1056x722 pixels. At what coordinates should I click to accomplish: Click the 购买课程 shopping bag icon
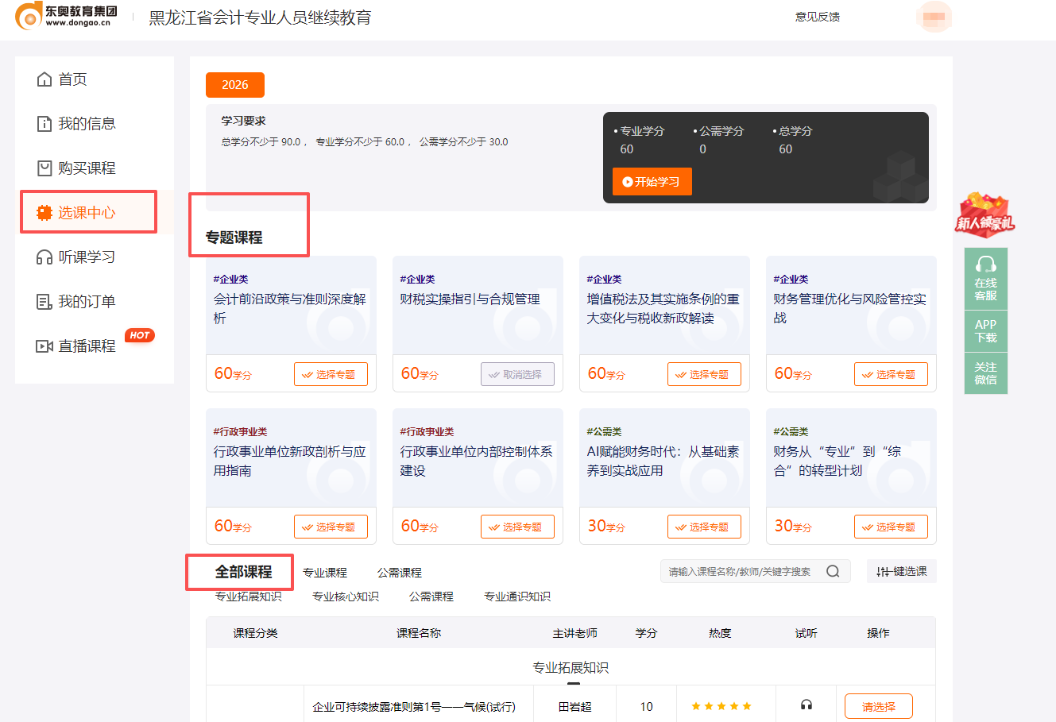(x=44, y=168)
